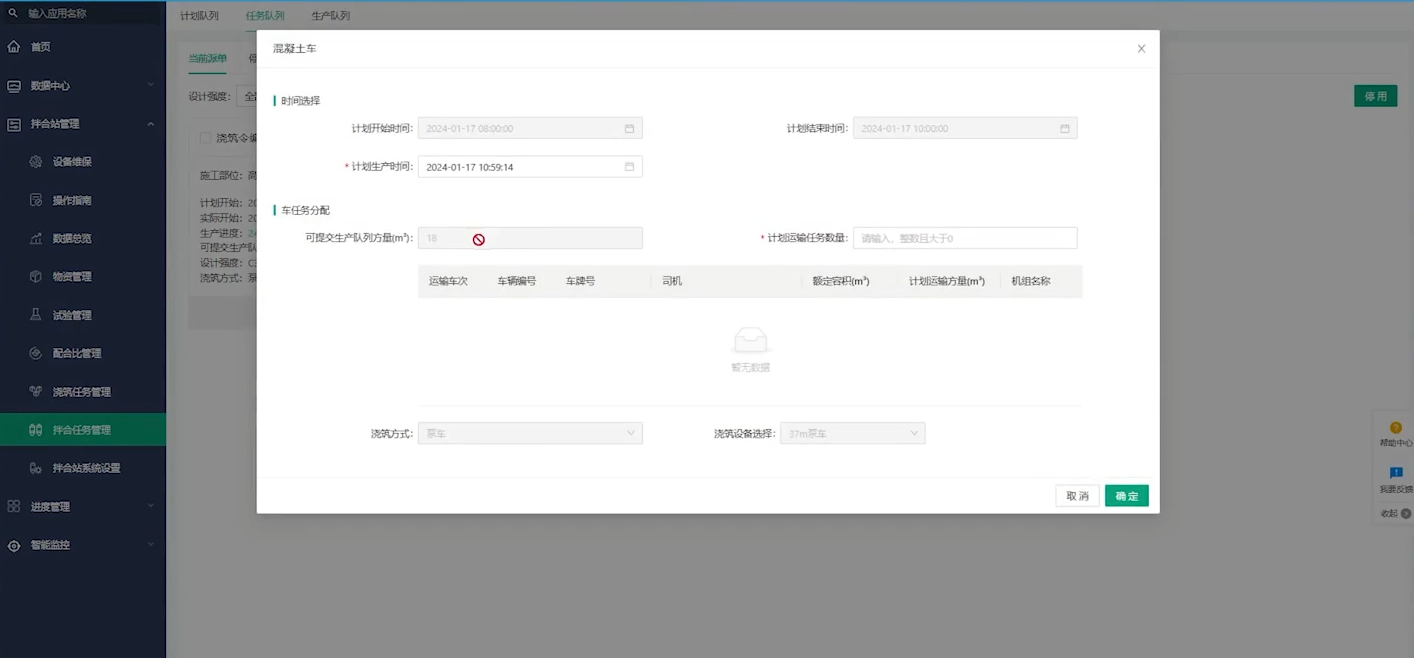Click the 计划结束时间 date field
The width and height of the screenshot is (1414, 658).
[965, 128]
